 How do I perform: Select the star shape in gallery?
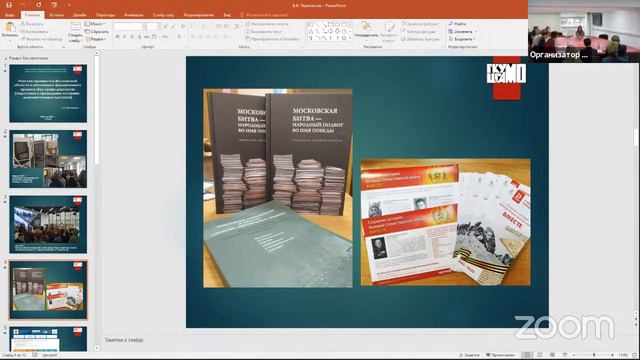pos(344,38)
